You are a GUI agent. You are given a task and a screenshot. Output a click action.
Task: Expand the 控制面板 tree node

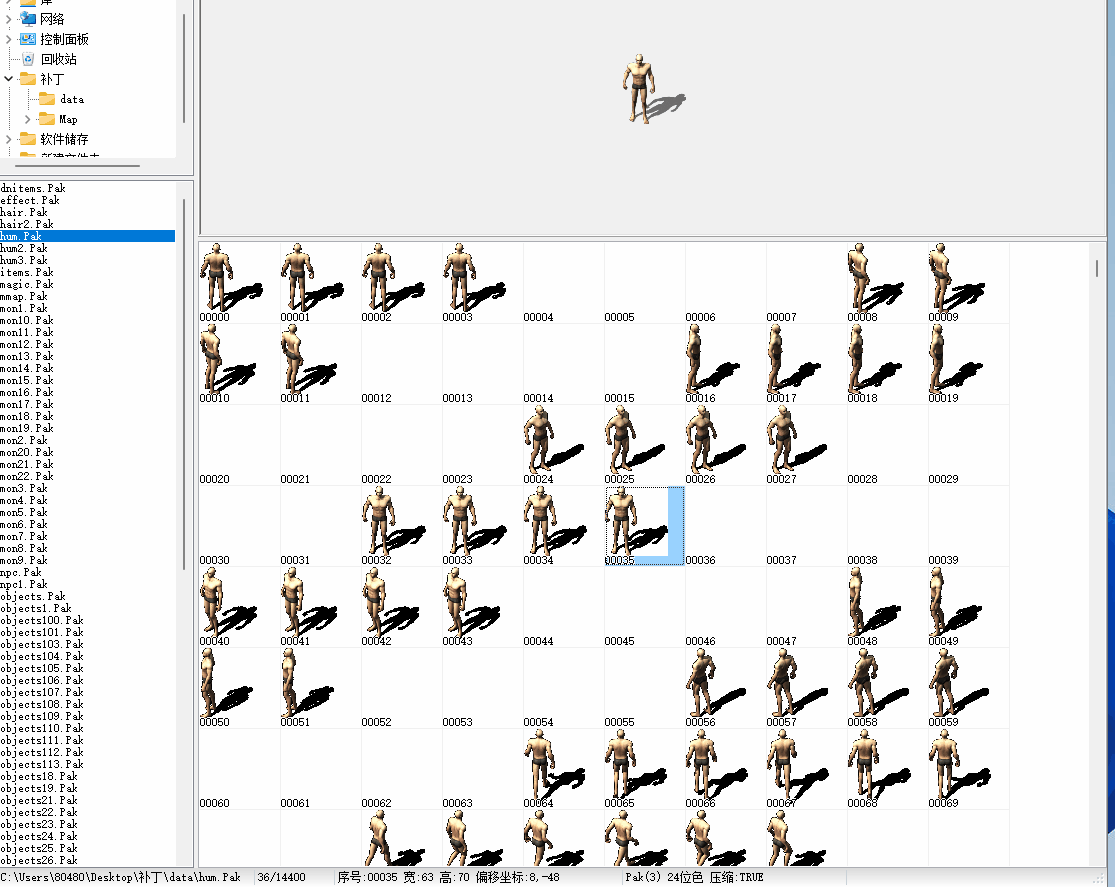[9, 39]
